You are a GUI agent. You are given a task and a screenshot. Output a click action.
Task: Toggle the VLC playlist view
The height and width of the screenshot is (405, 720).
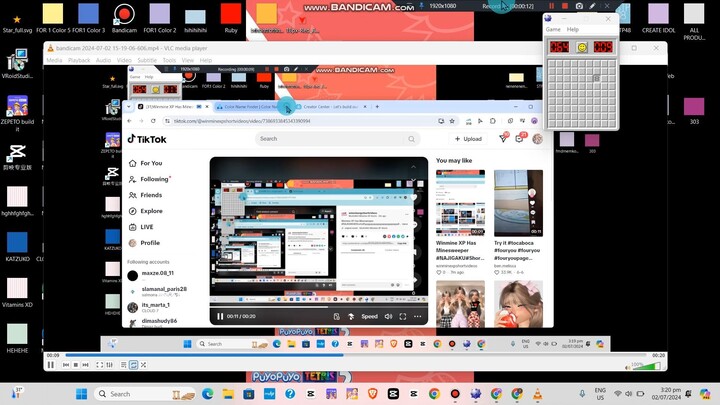click(x=124, y=365)
